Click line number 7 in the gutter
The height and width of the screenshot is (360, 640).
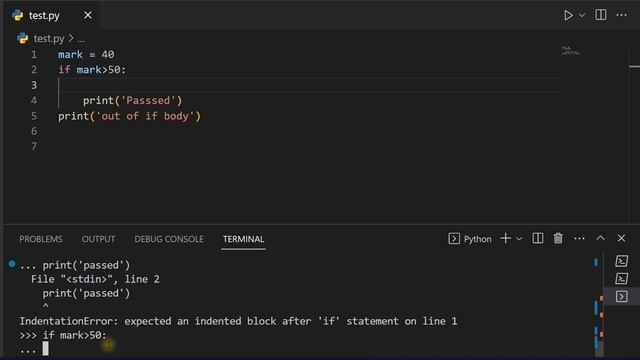coord(34,147)
